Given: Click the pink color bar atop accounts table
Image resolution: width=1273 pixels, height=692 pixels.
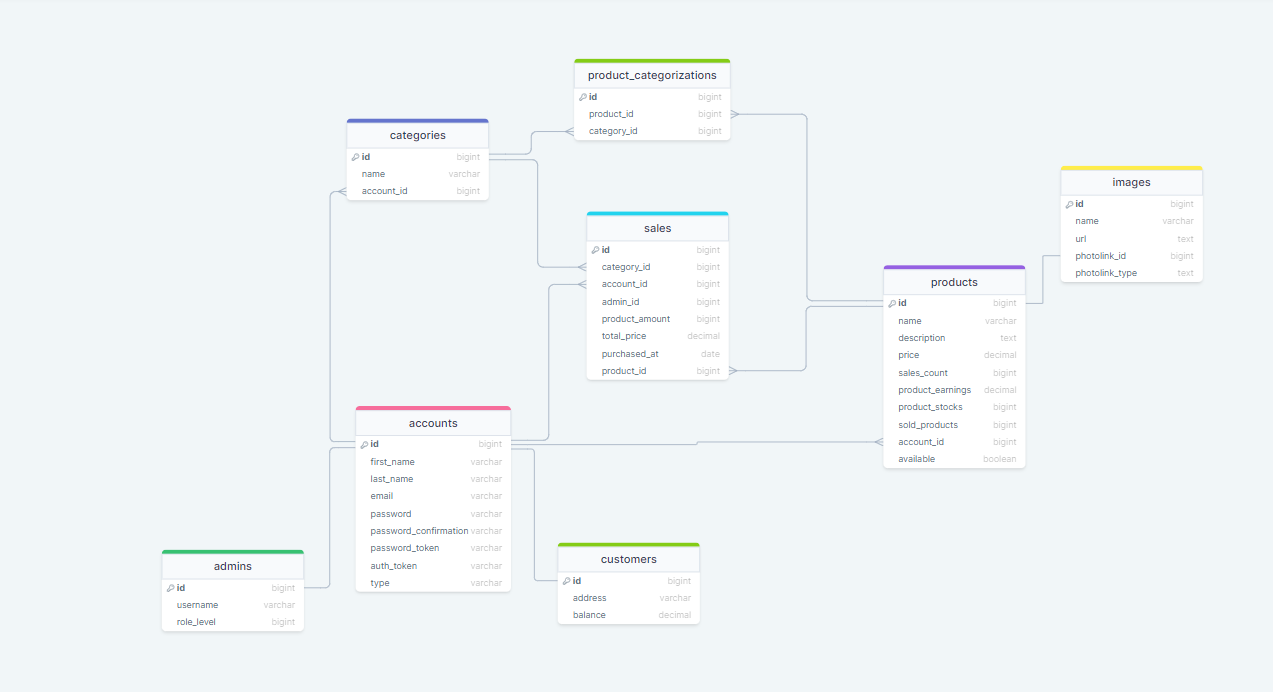Looking at the screenshot, I should [432, 409].
